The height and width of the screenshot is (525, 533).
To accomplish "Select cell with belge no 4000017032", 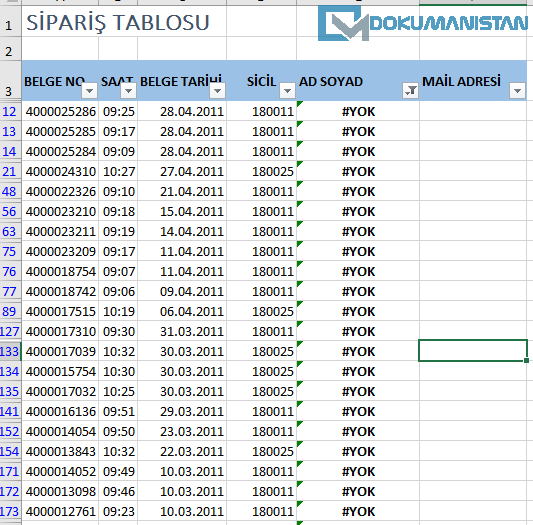I will pyautogui.click(x=61, y=391).
